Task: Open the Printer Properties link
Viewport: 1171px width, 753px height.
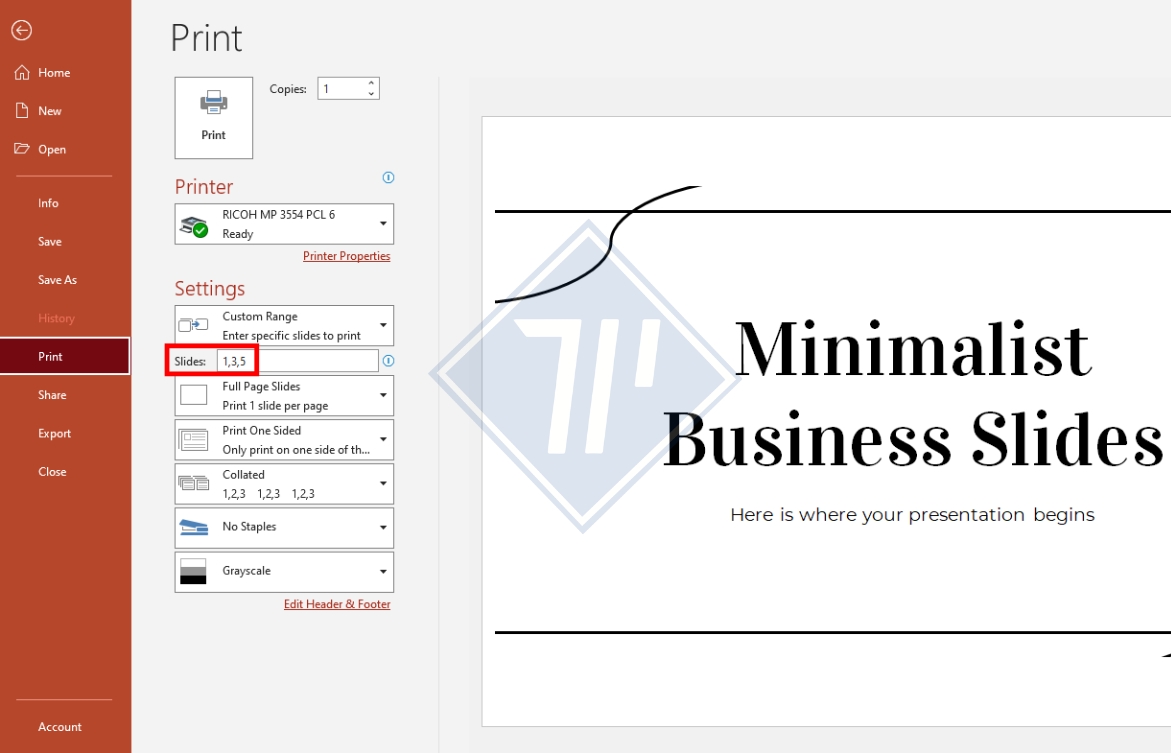Action: 346,256
